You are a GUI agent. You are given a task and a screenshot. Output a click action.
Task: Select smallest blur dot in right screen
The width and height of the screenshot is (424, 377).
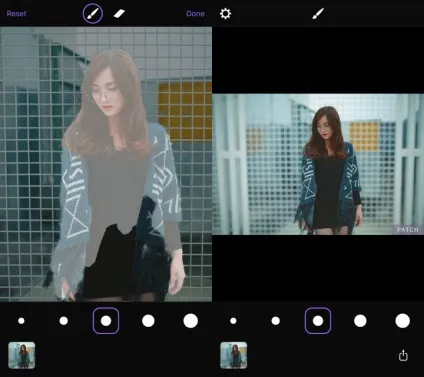233,321
